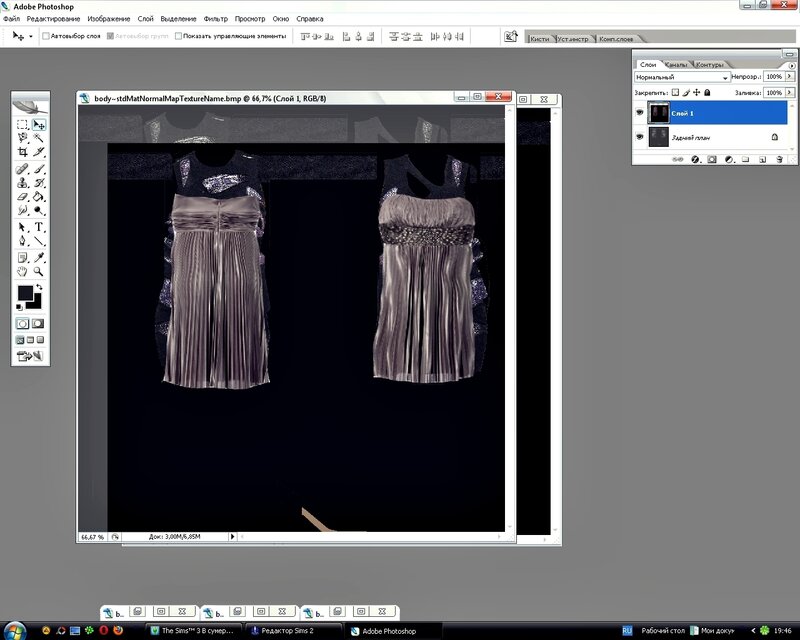Viewport: 800px width, 640px height.
Task: Select the Crop tool
Action: 22,152
